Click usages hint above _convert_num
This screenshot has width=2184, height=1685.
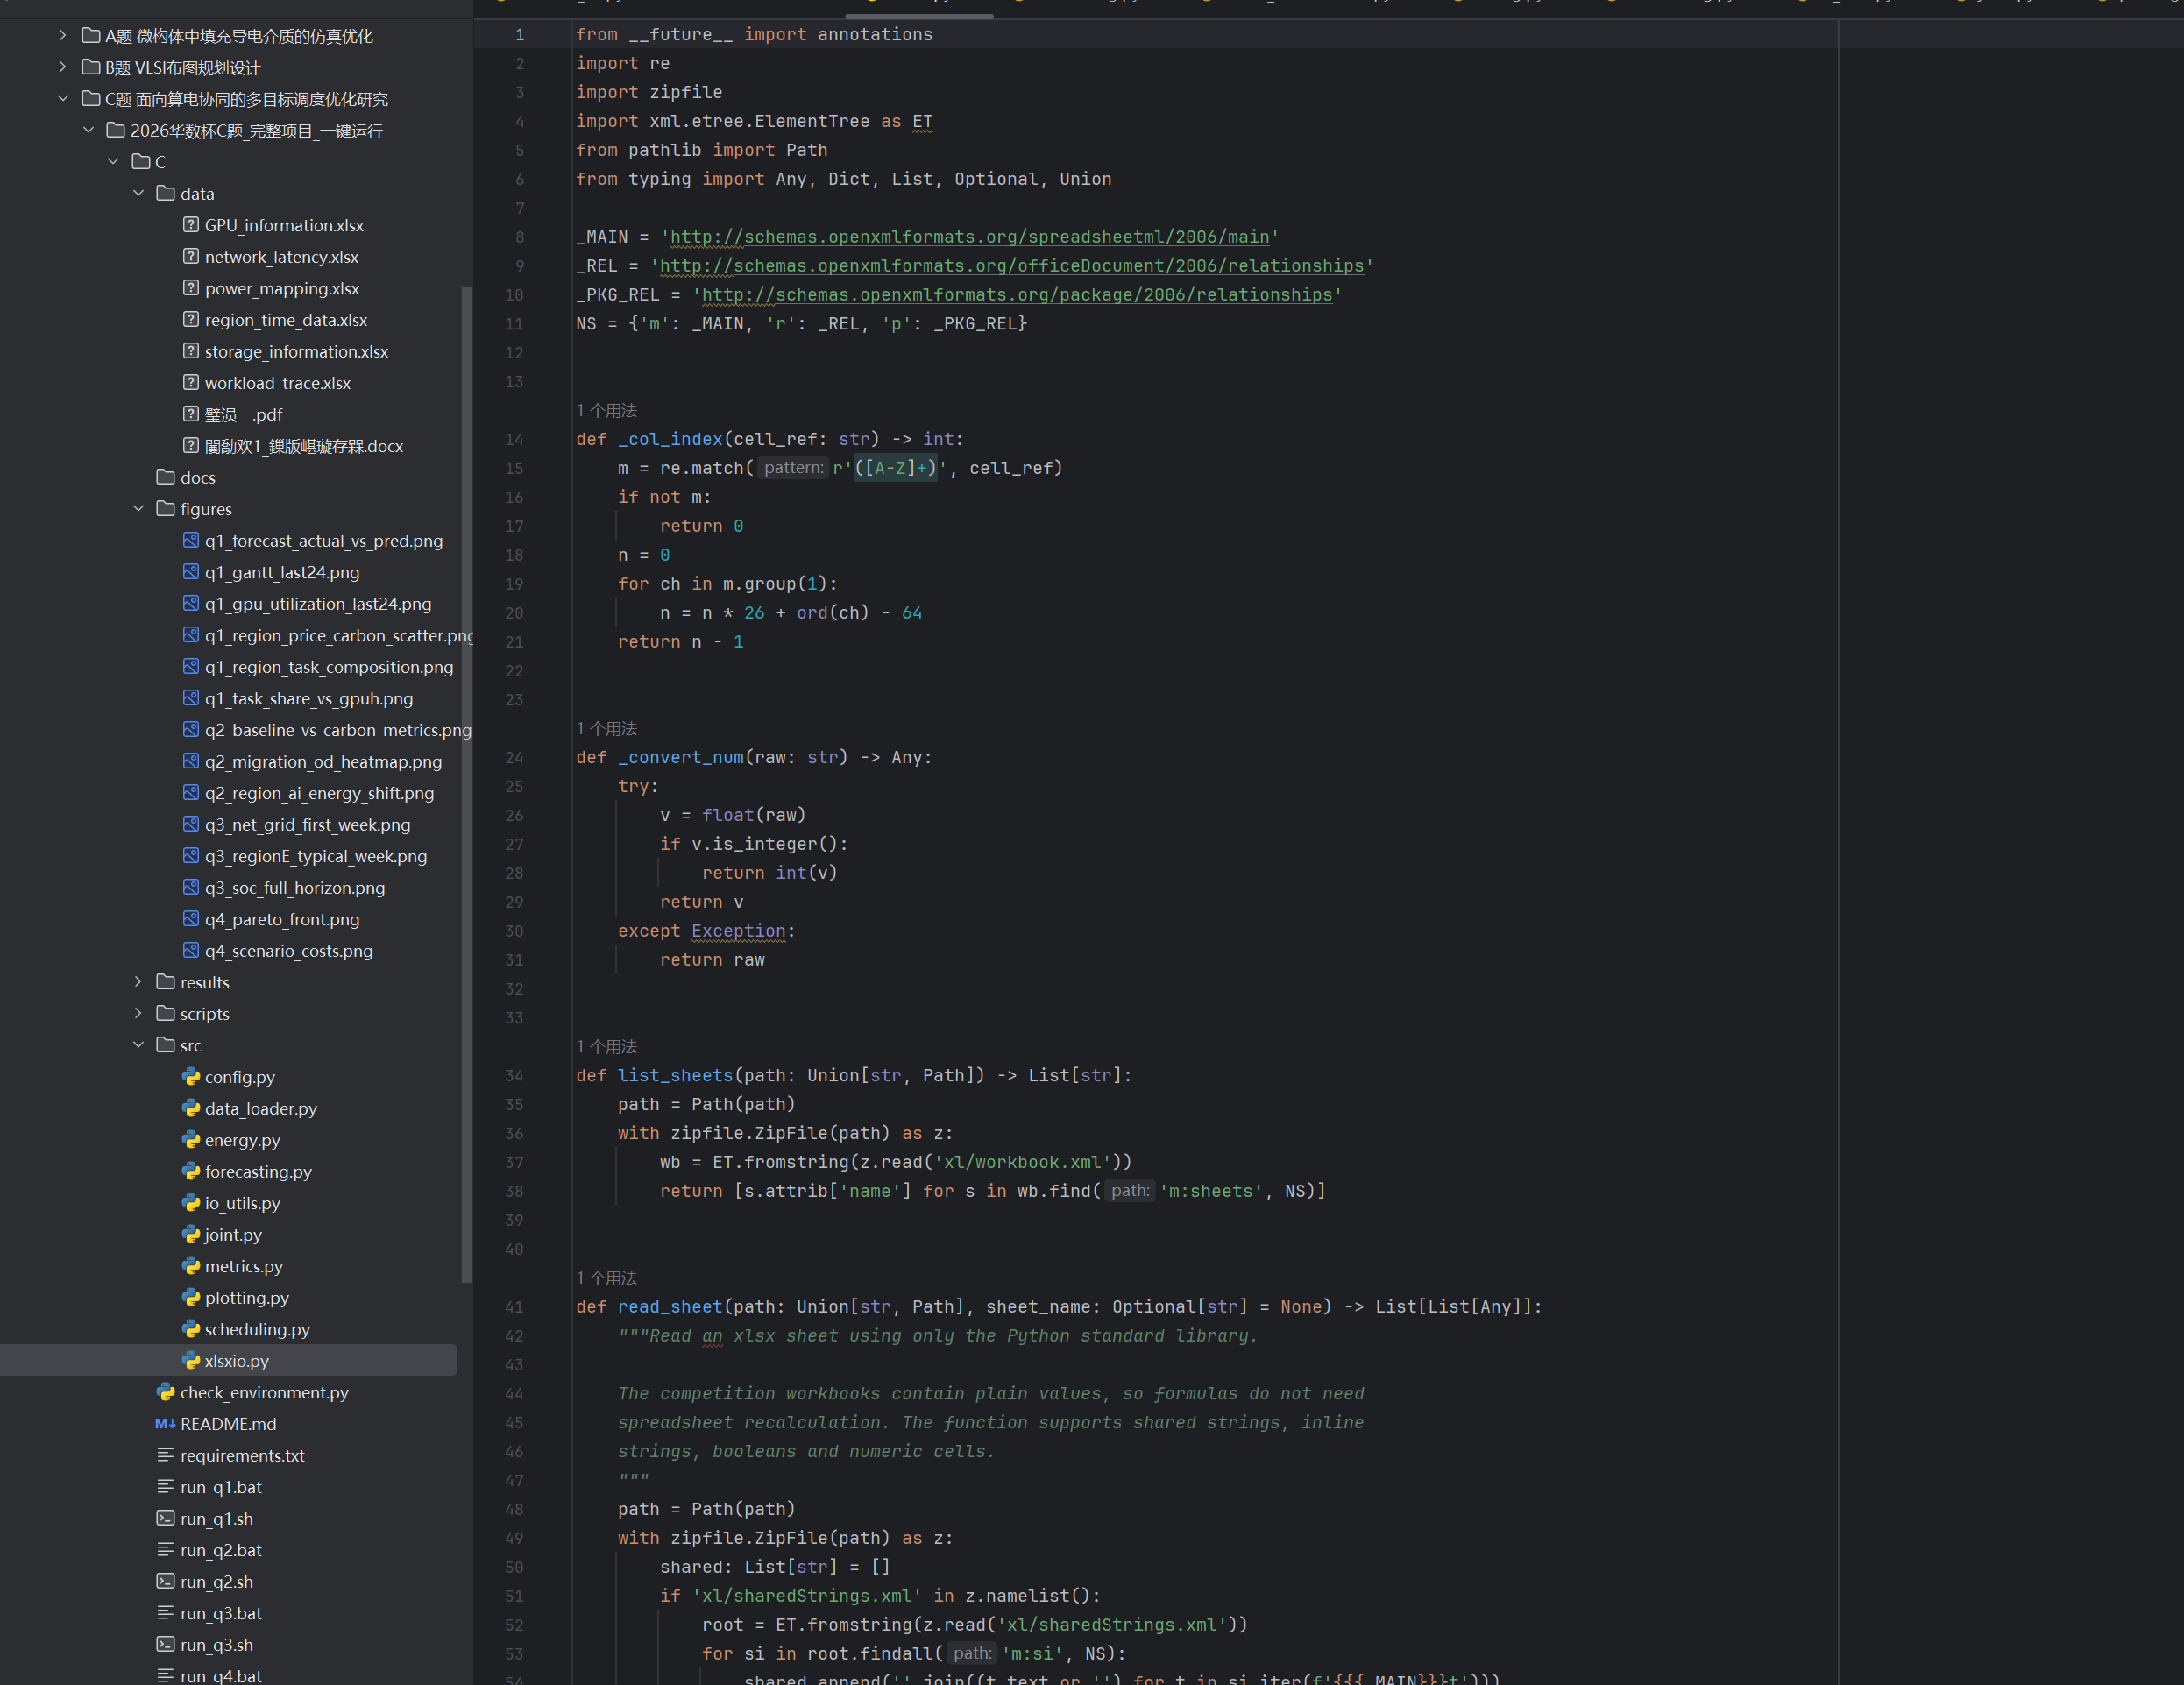point(607,728)
